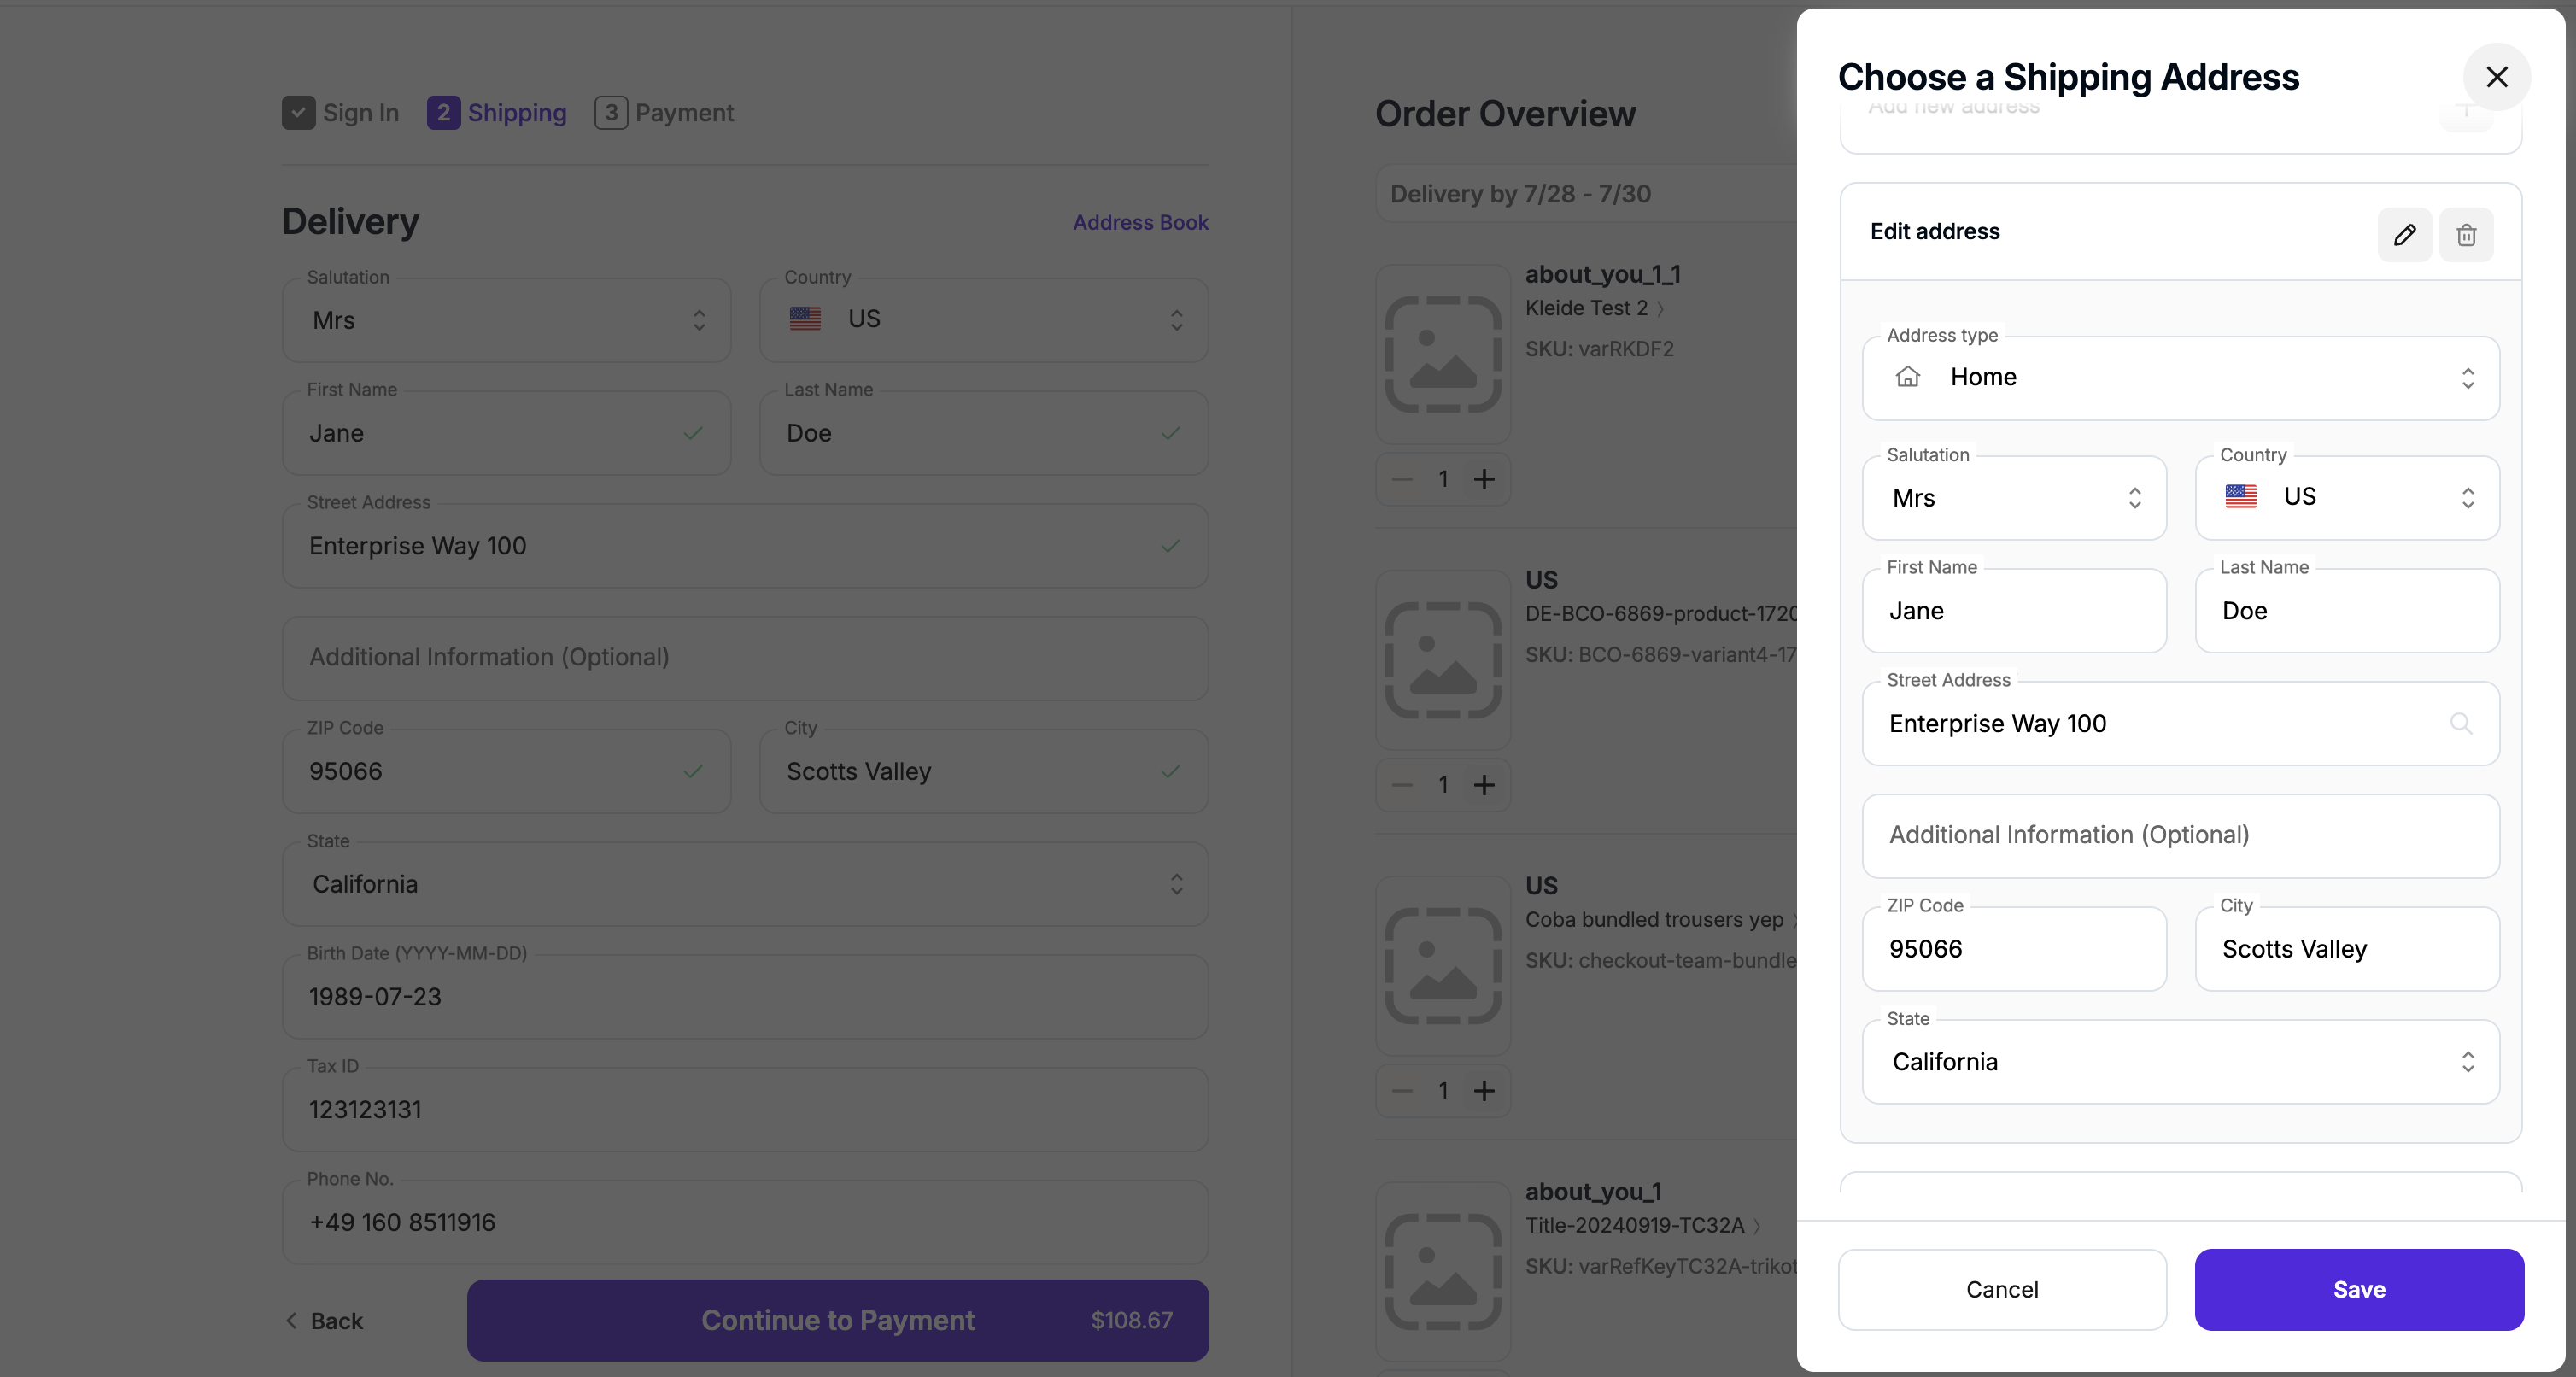Click the Back arrow link

coord(324,1321)
